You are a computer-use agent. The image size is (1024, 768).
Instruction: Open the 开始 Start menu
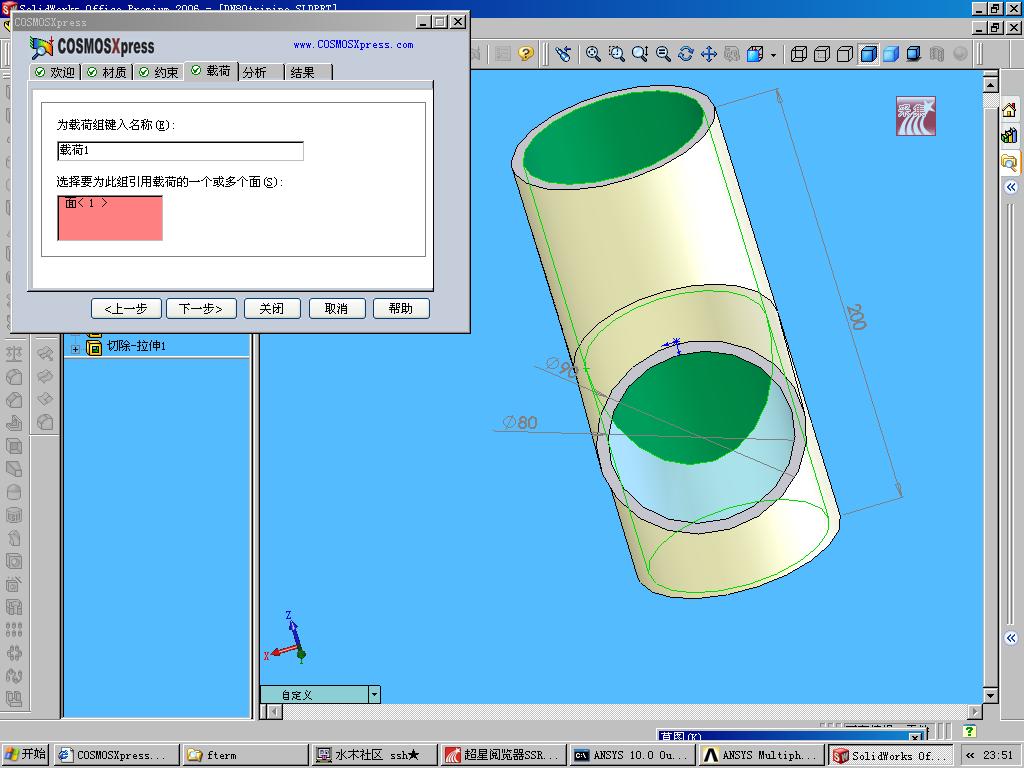click(x=25, y=754)
